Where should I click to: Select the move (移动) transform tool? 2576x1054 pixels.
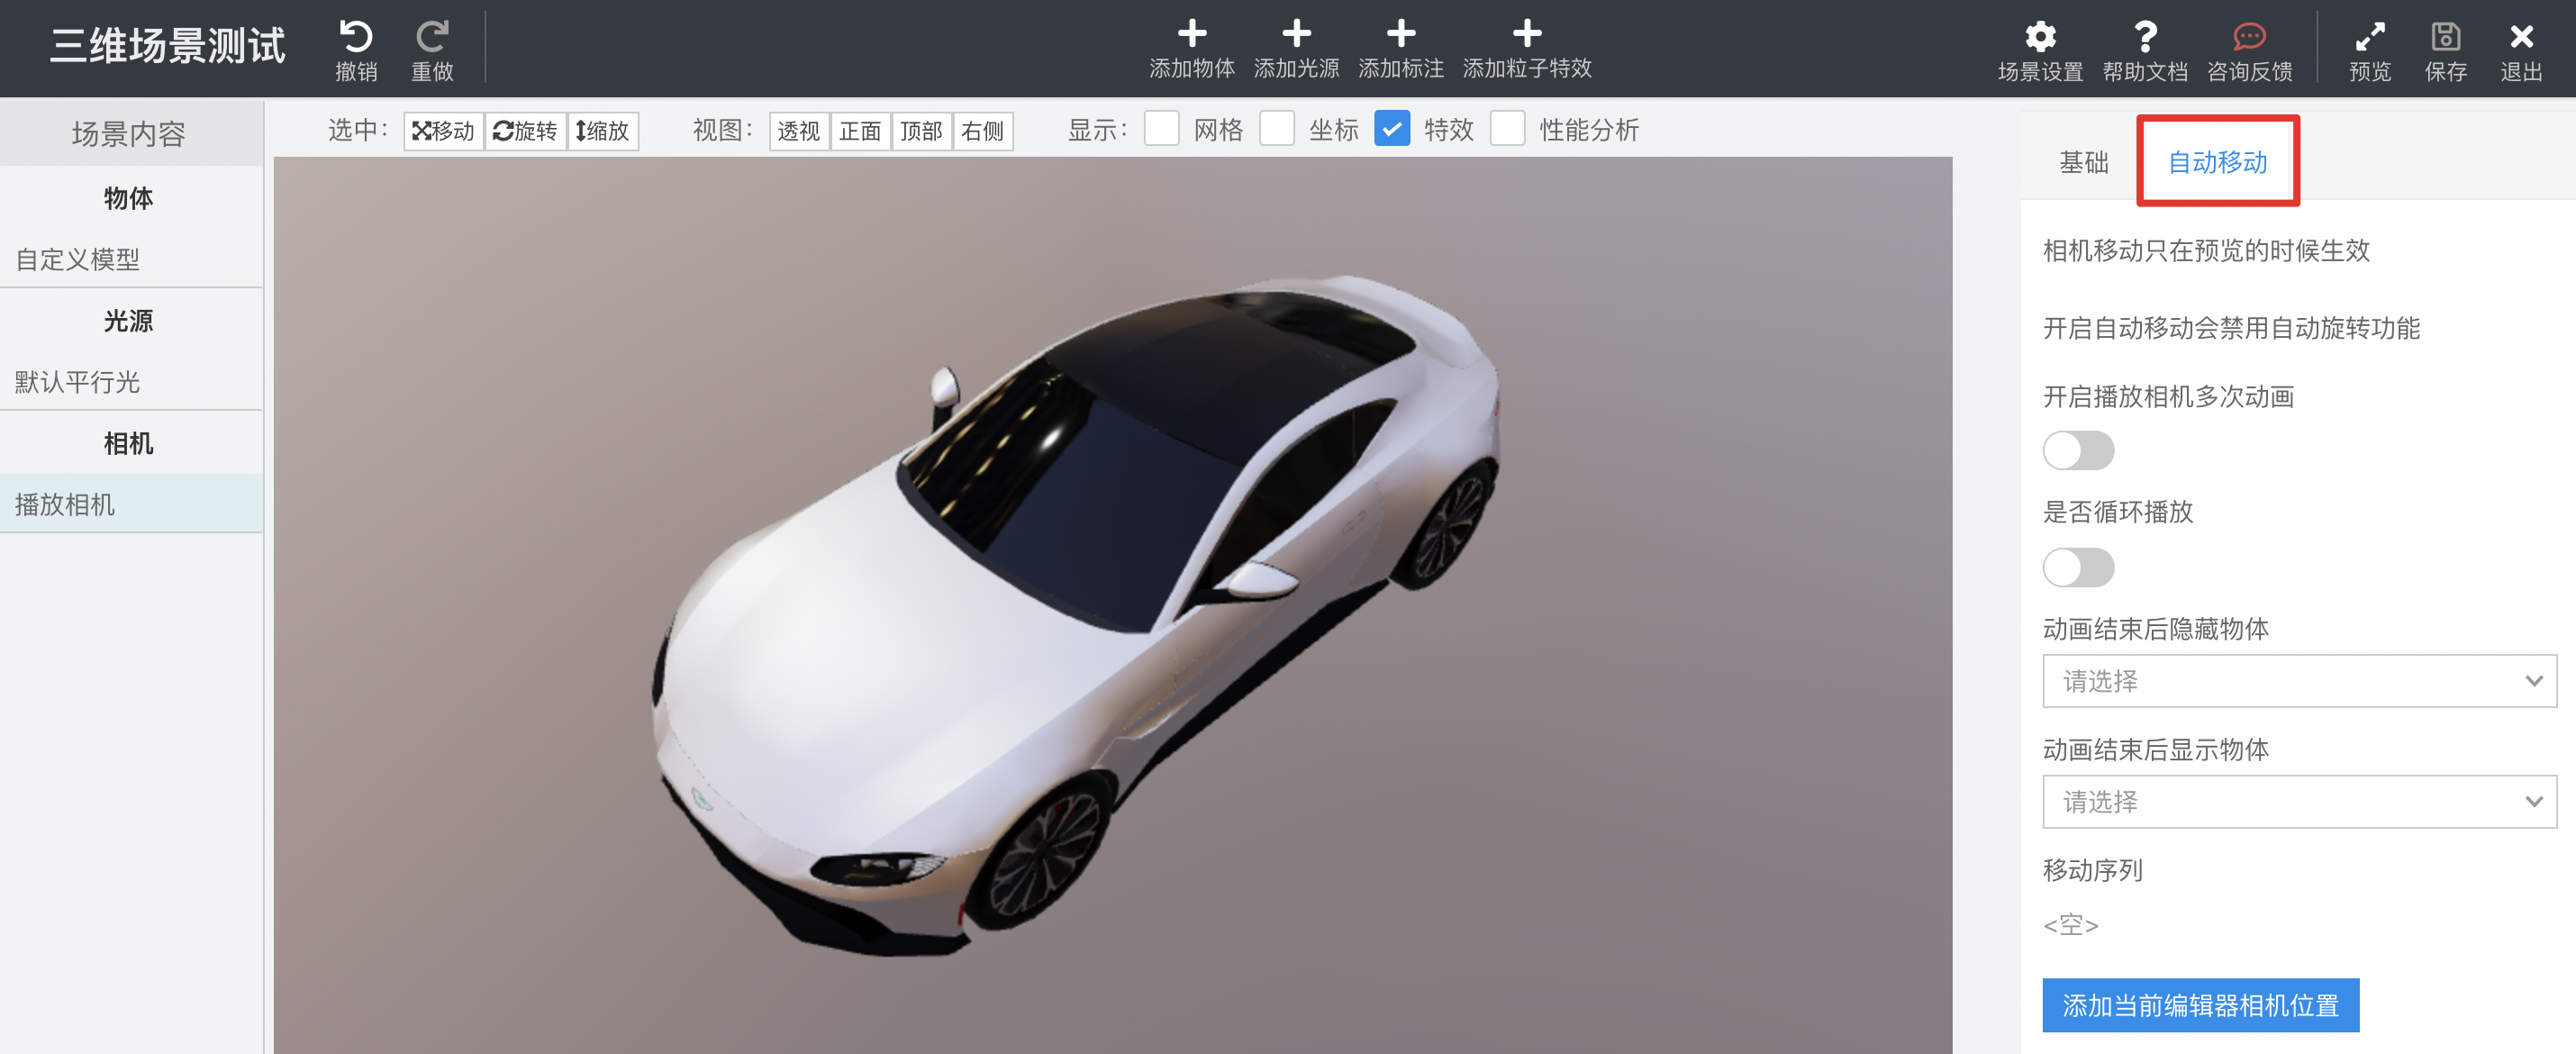pos(443,131)
